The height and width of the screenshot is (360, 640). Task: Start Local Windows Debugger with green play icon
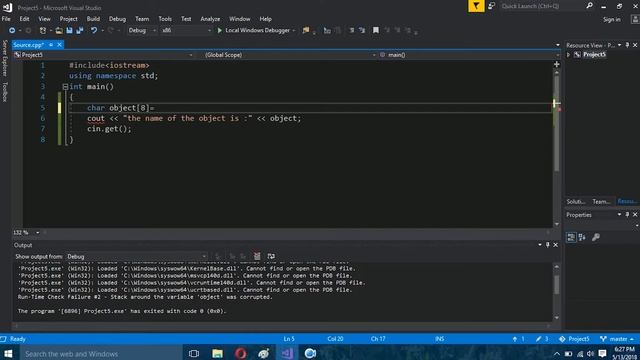(x=220, y=30)
